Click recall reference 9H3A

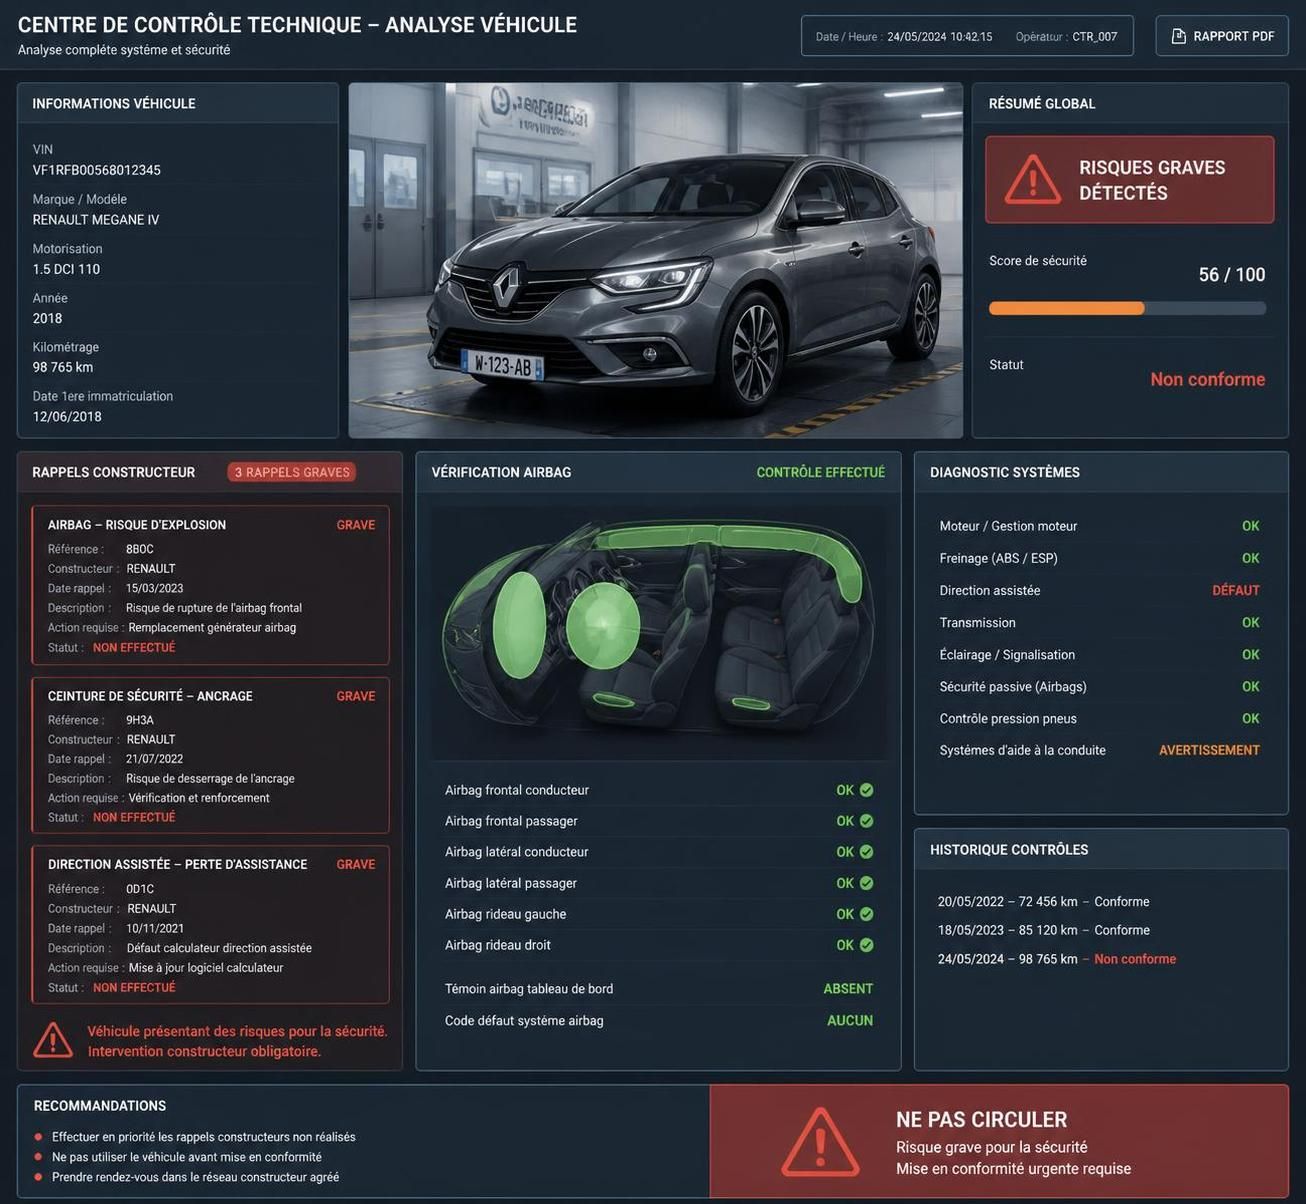(140, 720)
